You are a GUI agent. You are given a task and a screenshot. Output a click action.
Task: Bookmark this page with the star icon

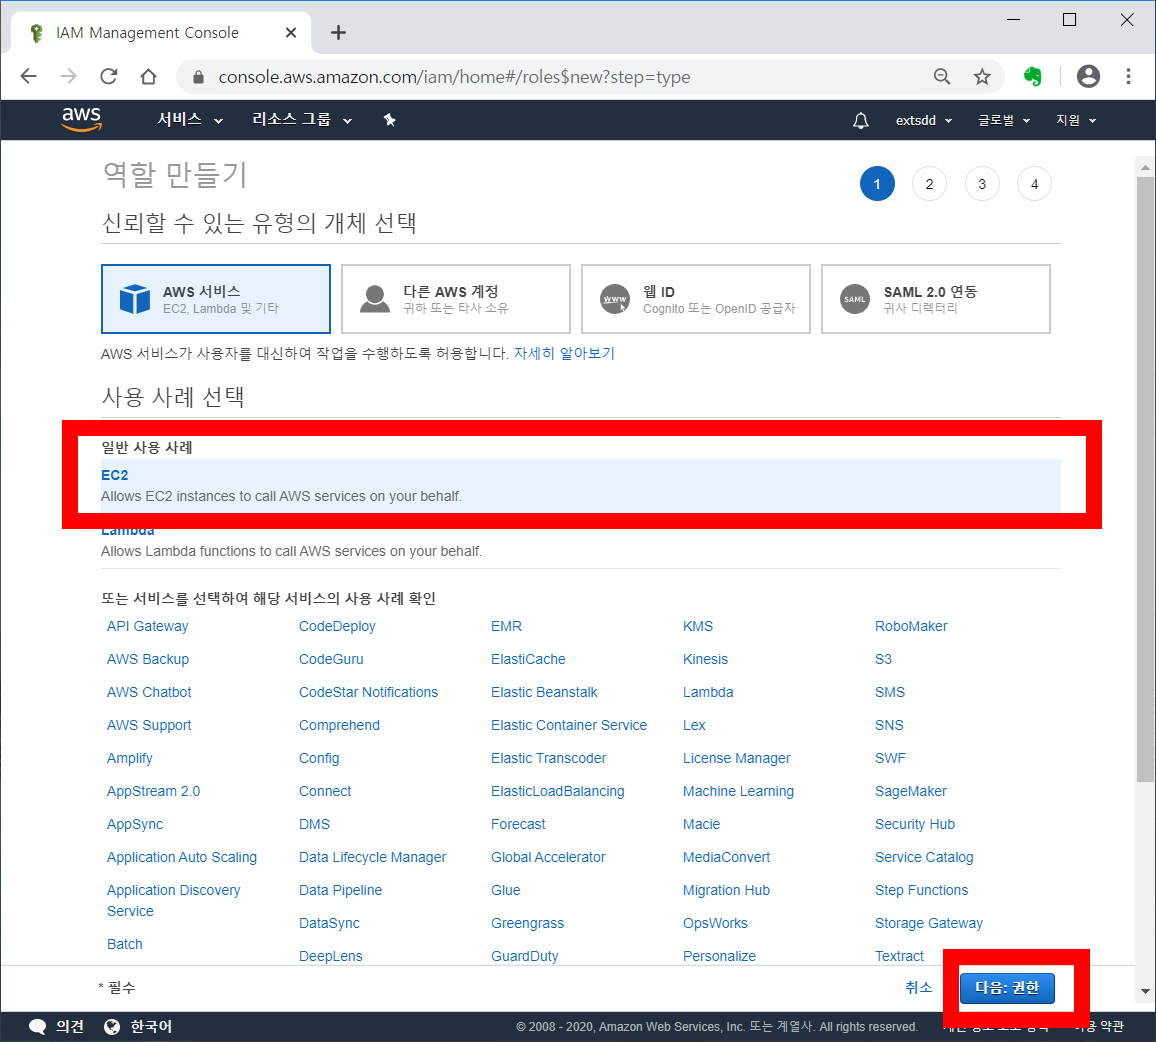pos(981,76)
